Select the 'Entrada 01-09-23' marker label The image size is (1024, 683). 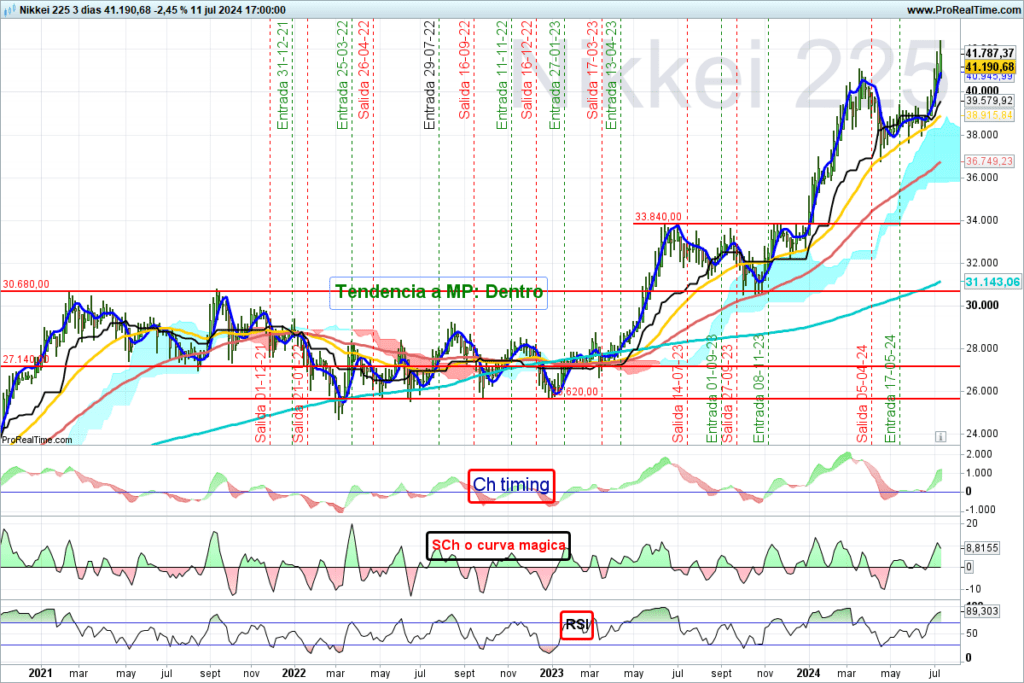712,389
